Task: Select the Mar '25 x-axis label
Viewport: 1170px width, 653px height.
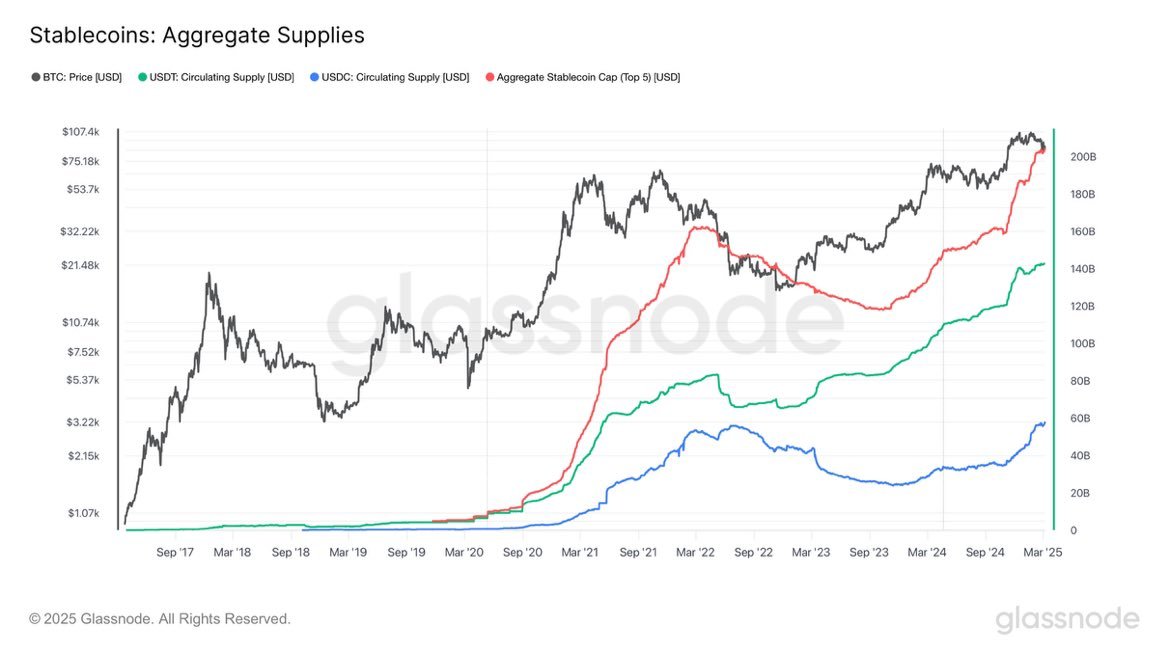Action: (x=1043, y=551)
